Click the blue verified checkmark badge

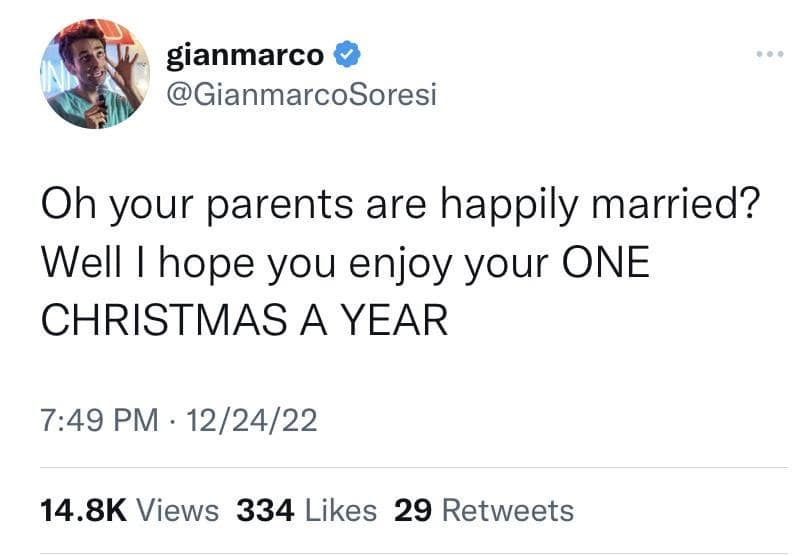[345, 55]
